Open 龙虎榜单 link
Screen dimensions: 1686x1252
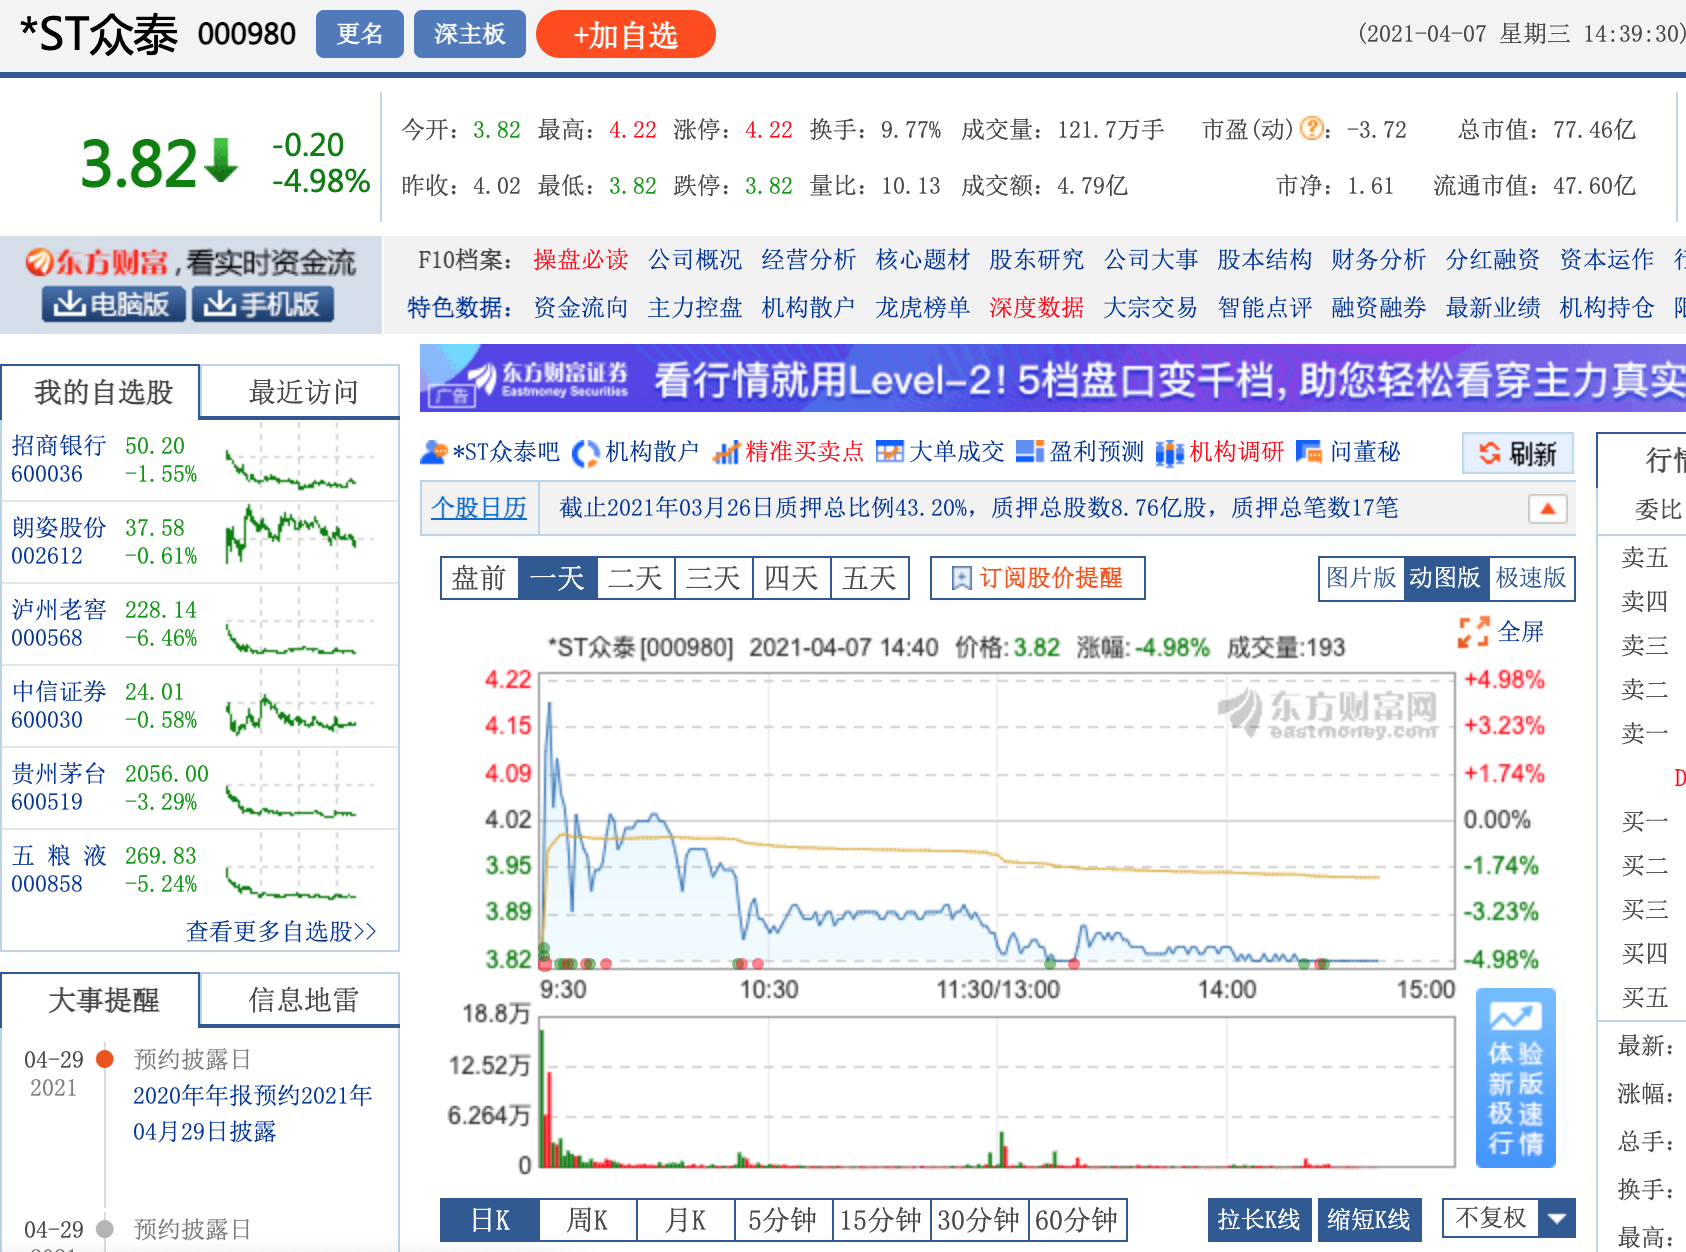click(x=923, y=307)
